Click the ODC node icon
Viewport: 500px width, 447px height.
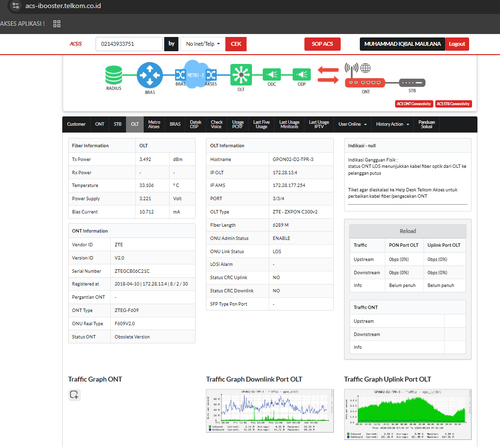pos(272,74)
